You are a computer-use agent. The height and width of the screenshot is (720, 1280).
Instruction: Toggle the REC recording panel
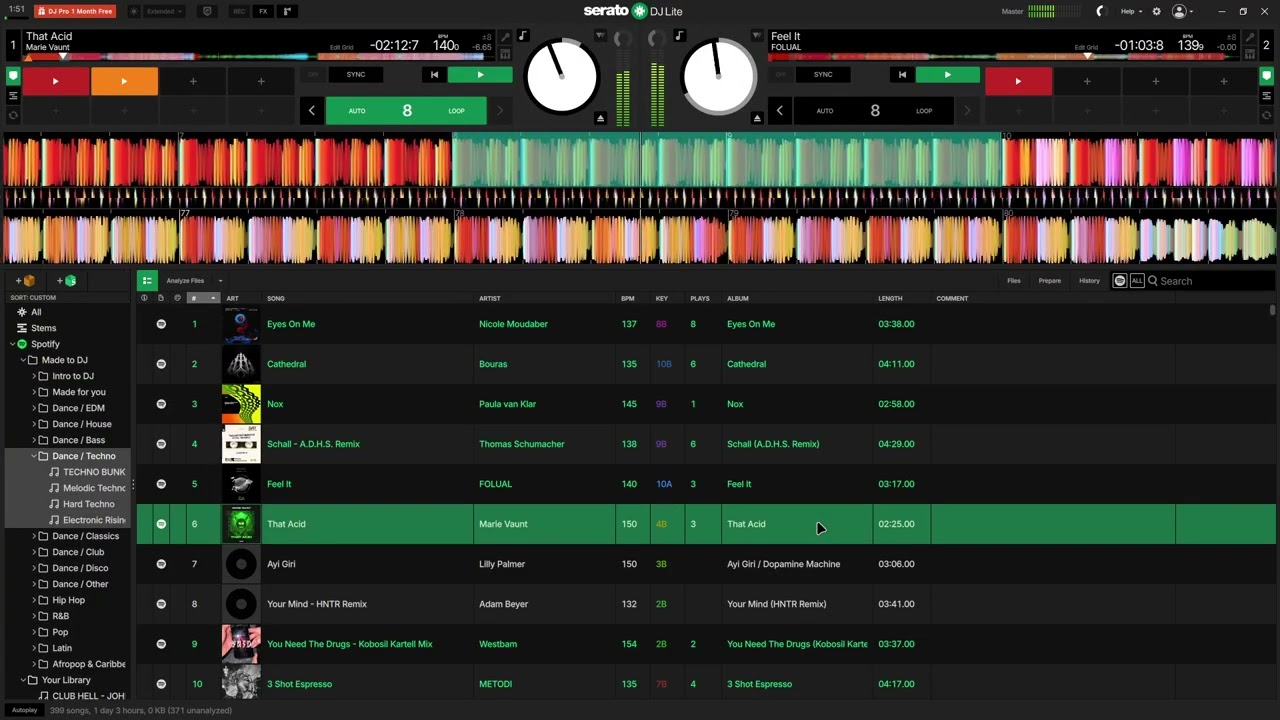tap(239, 11)
